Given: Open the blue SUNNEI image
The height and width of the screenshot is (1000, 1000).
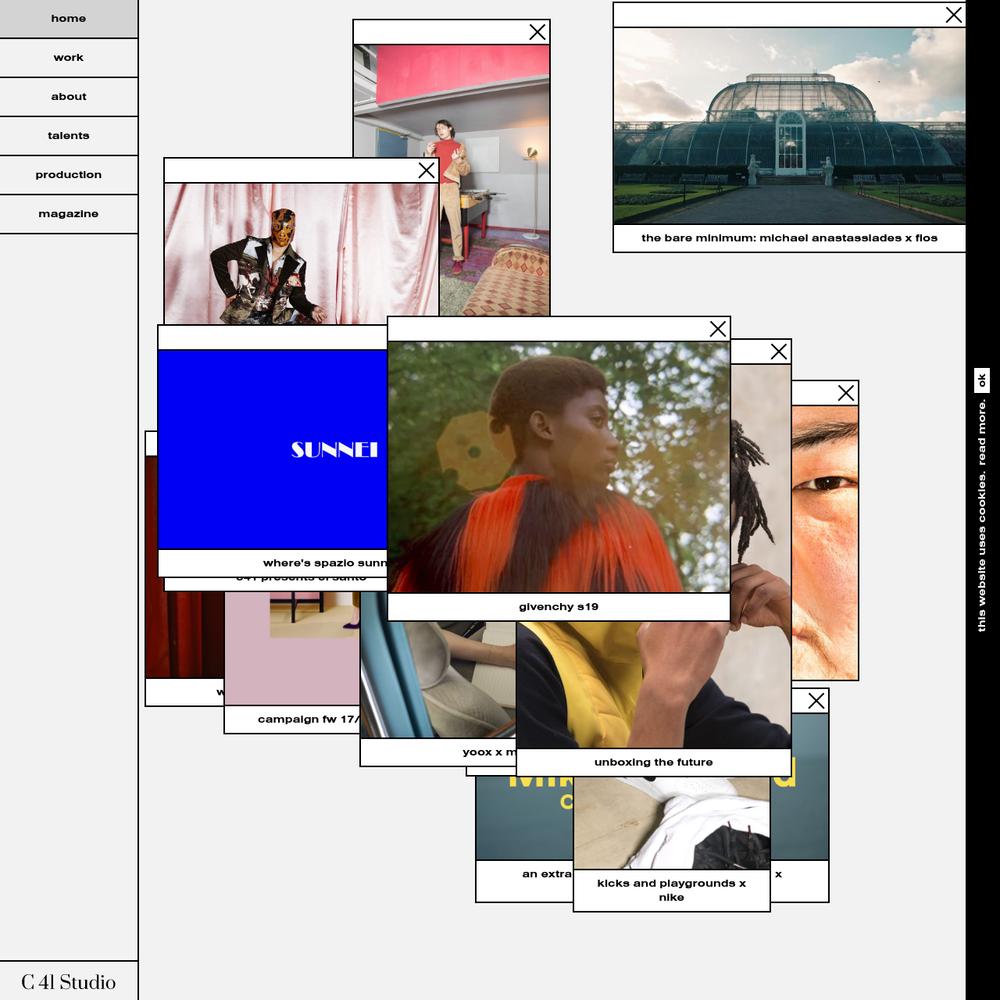Looking at the screenshot, I should [x=272, y=449].
